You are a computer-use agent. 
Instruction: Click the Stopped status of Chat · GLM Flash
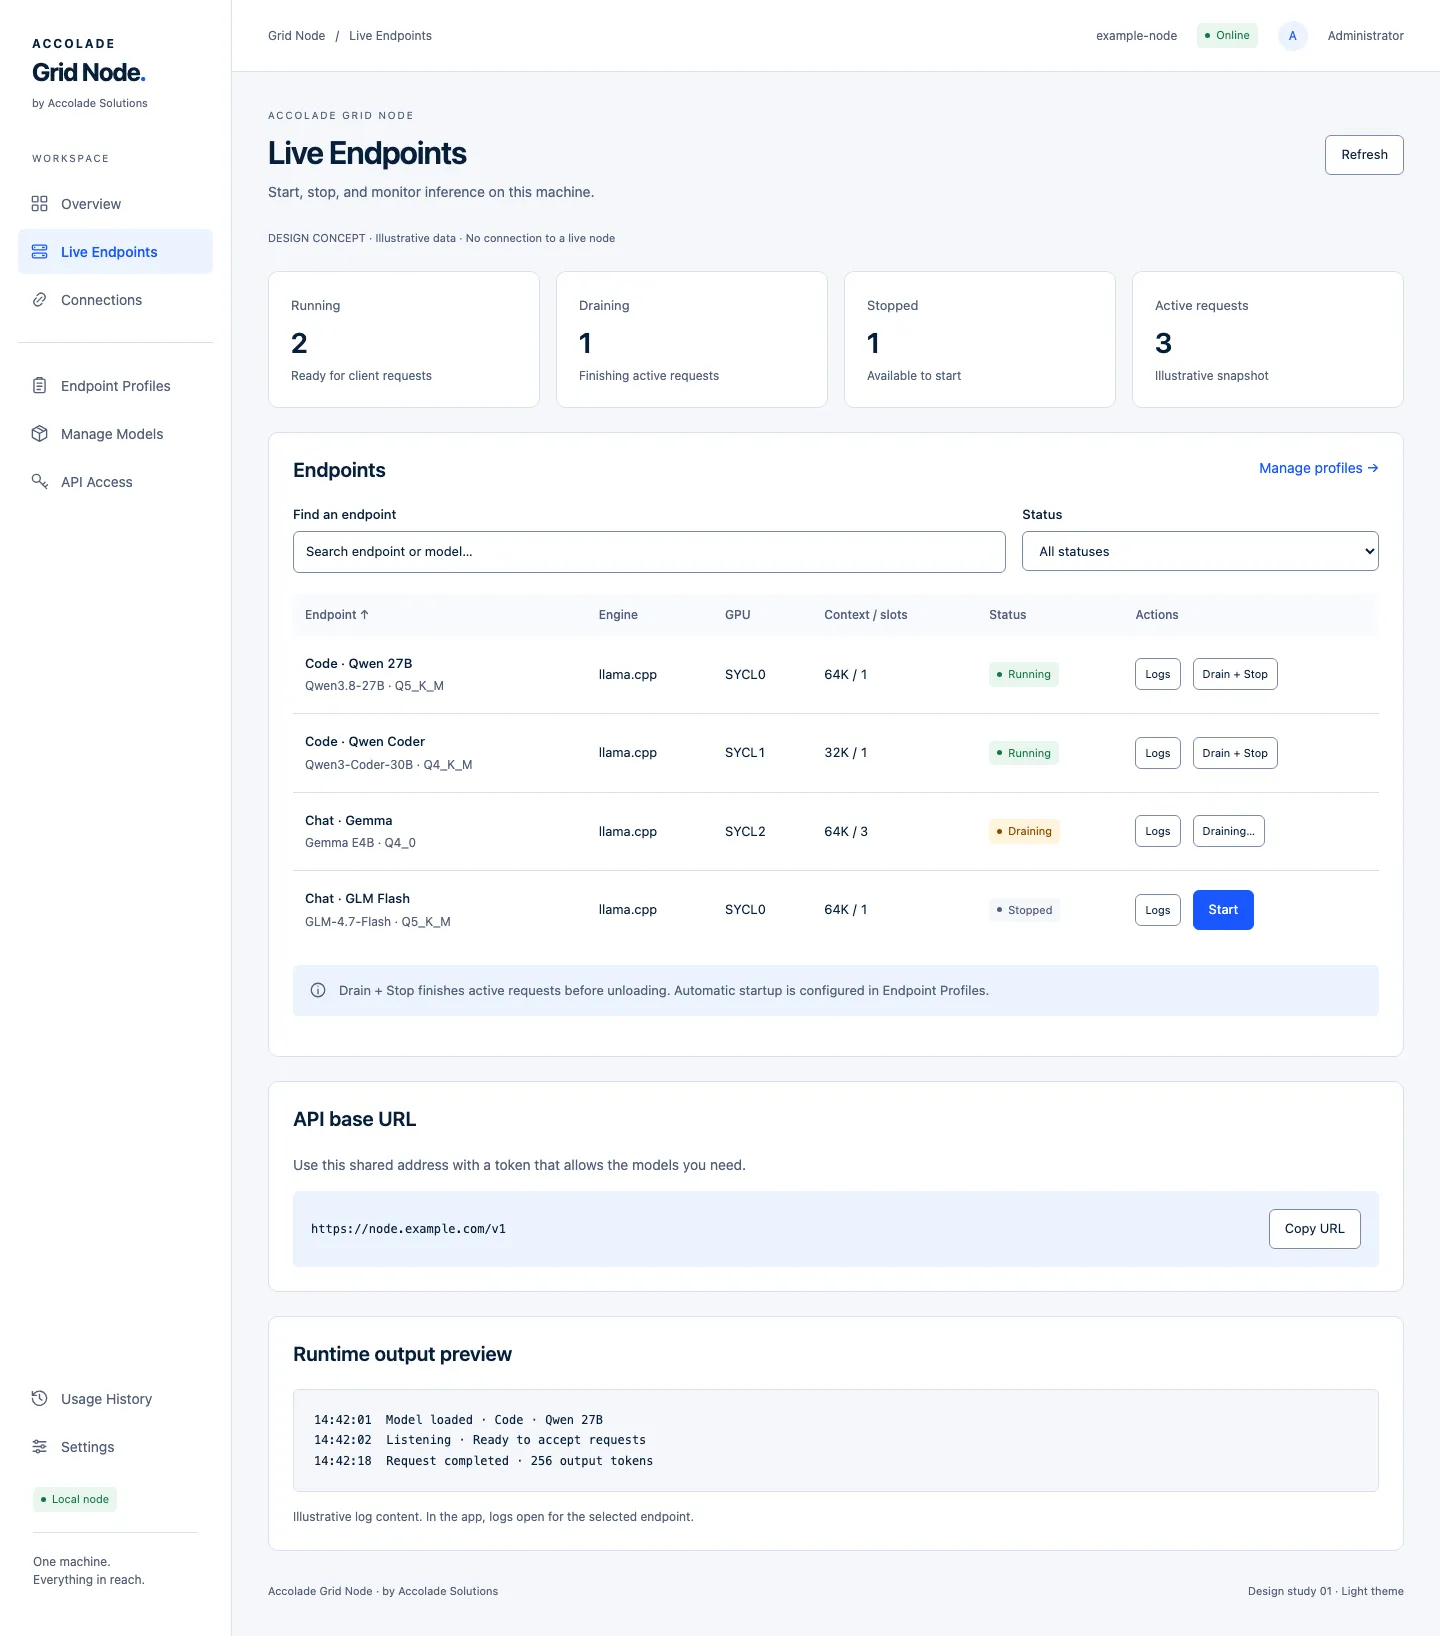[x=1025, y=910]
